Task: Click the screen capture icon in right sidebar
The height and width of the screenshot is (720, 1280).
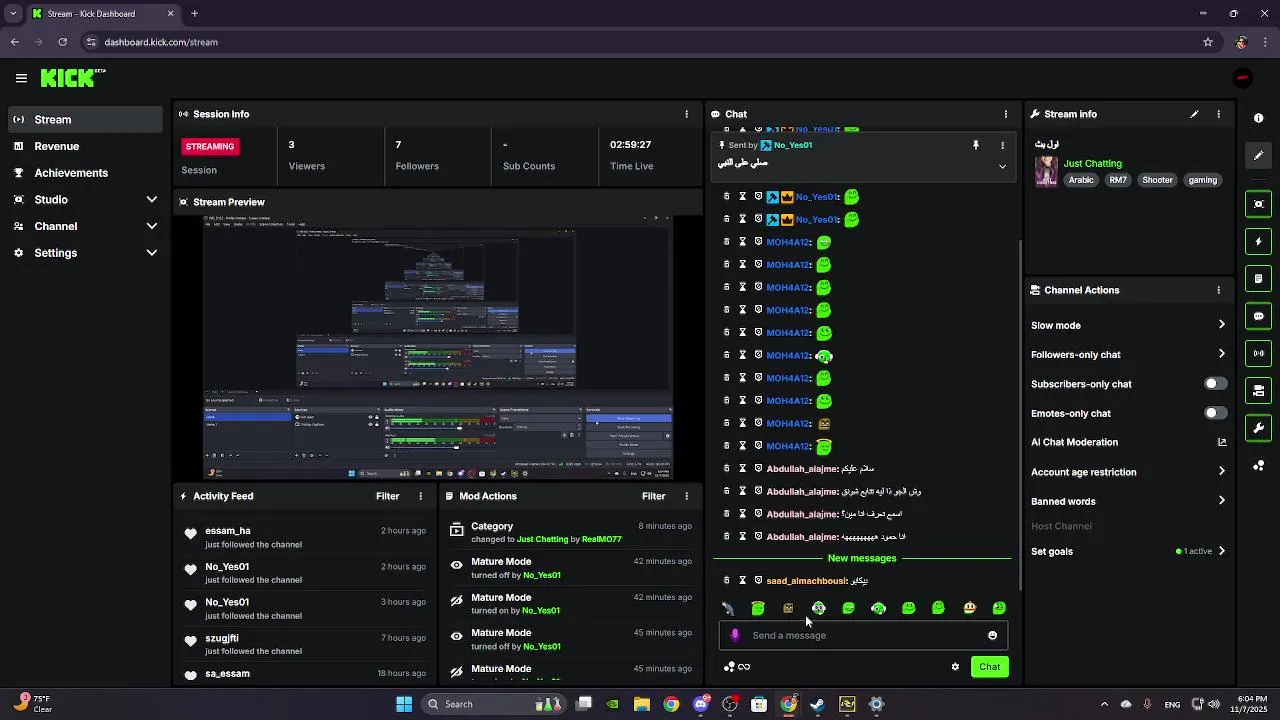Action: (1258, 204)
